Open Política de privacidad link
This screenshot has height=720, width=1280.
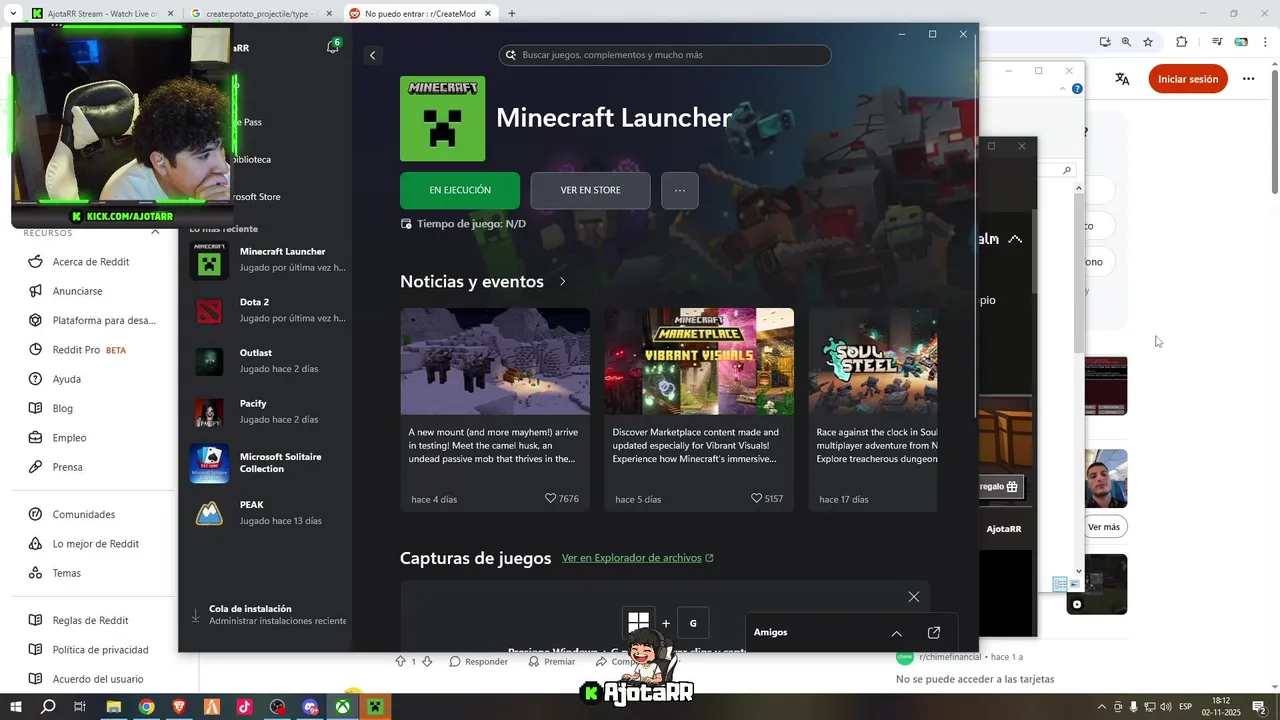[x=100, y=650]
